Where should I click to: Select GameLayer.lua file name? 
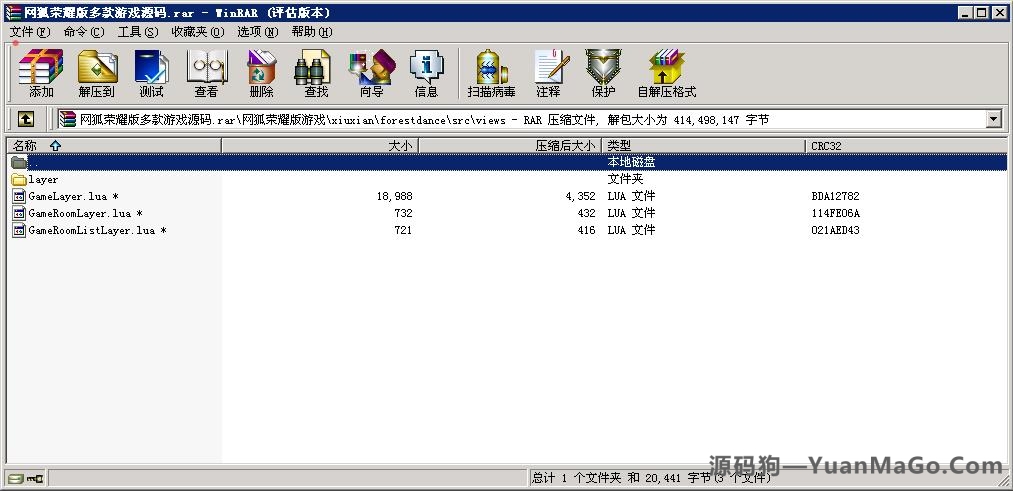pyautogui.click(x=73, y=196)
